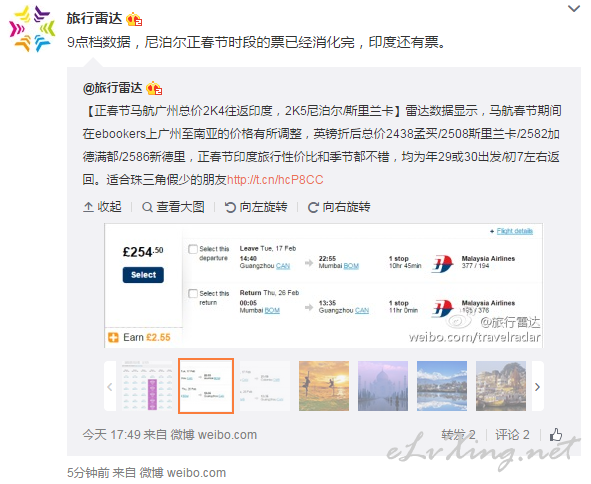Viewport: 591px width, 484px height.
Task: Click the orange Earn plus icon
Action: tap(113, 337)
